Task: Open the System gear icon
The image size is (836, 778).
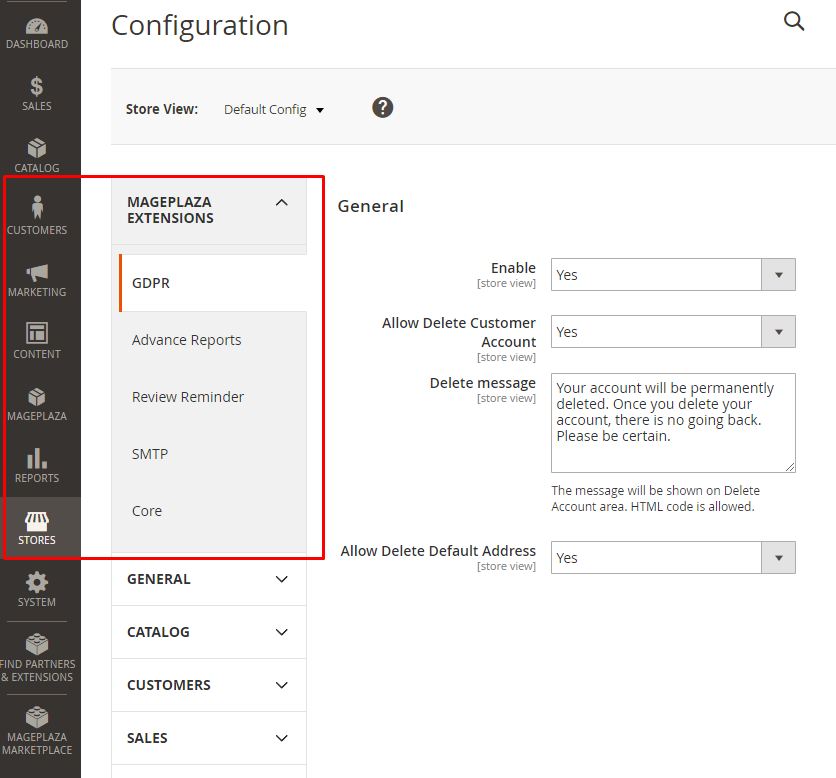Action: click(37, 583)
